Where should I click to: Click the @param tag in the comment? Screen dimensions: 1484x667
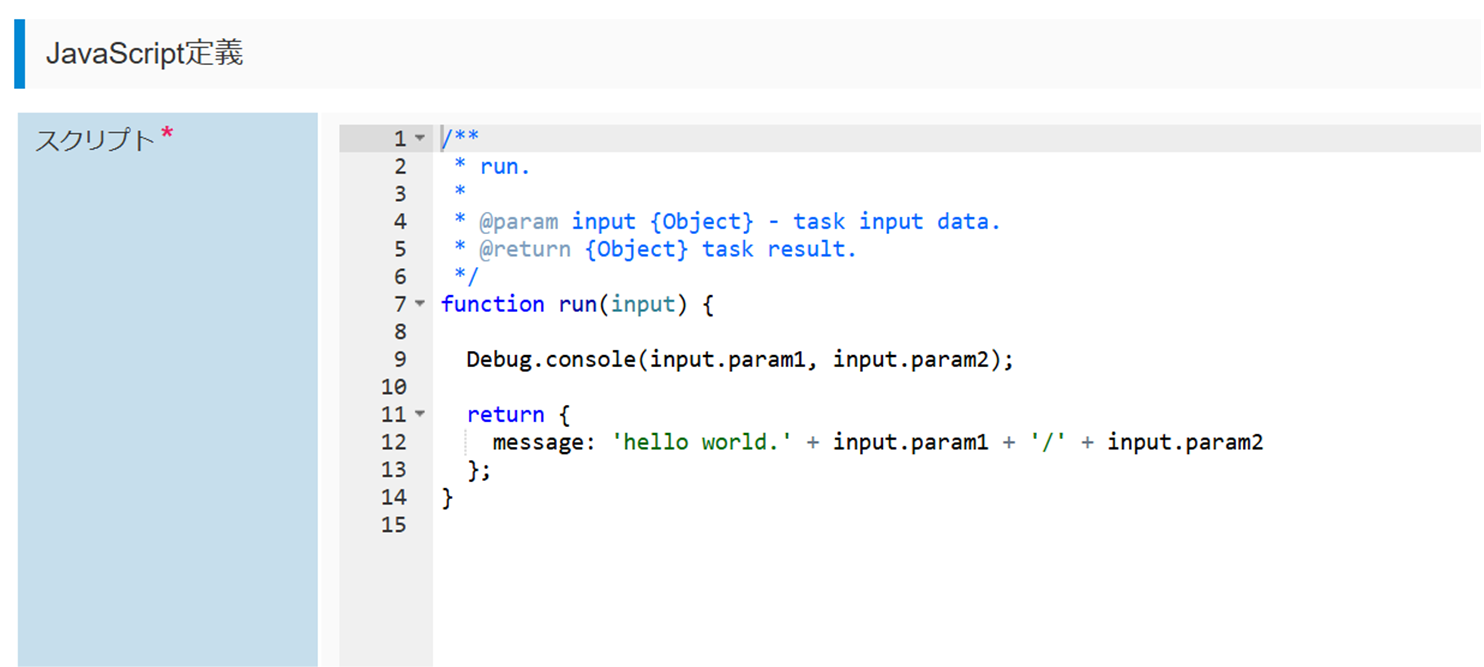point(518,222)
